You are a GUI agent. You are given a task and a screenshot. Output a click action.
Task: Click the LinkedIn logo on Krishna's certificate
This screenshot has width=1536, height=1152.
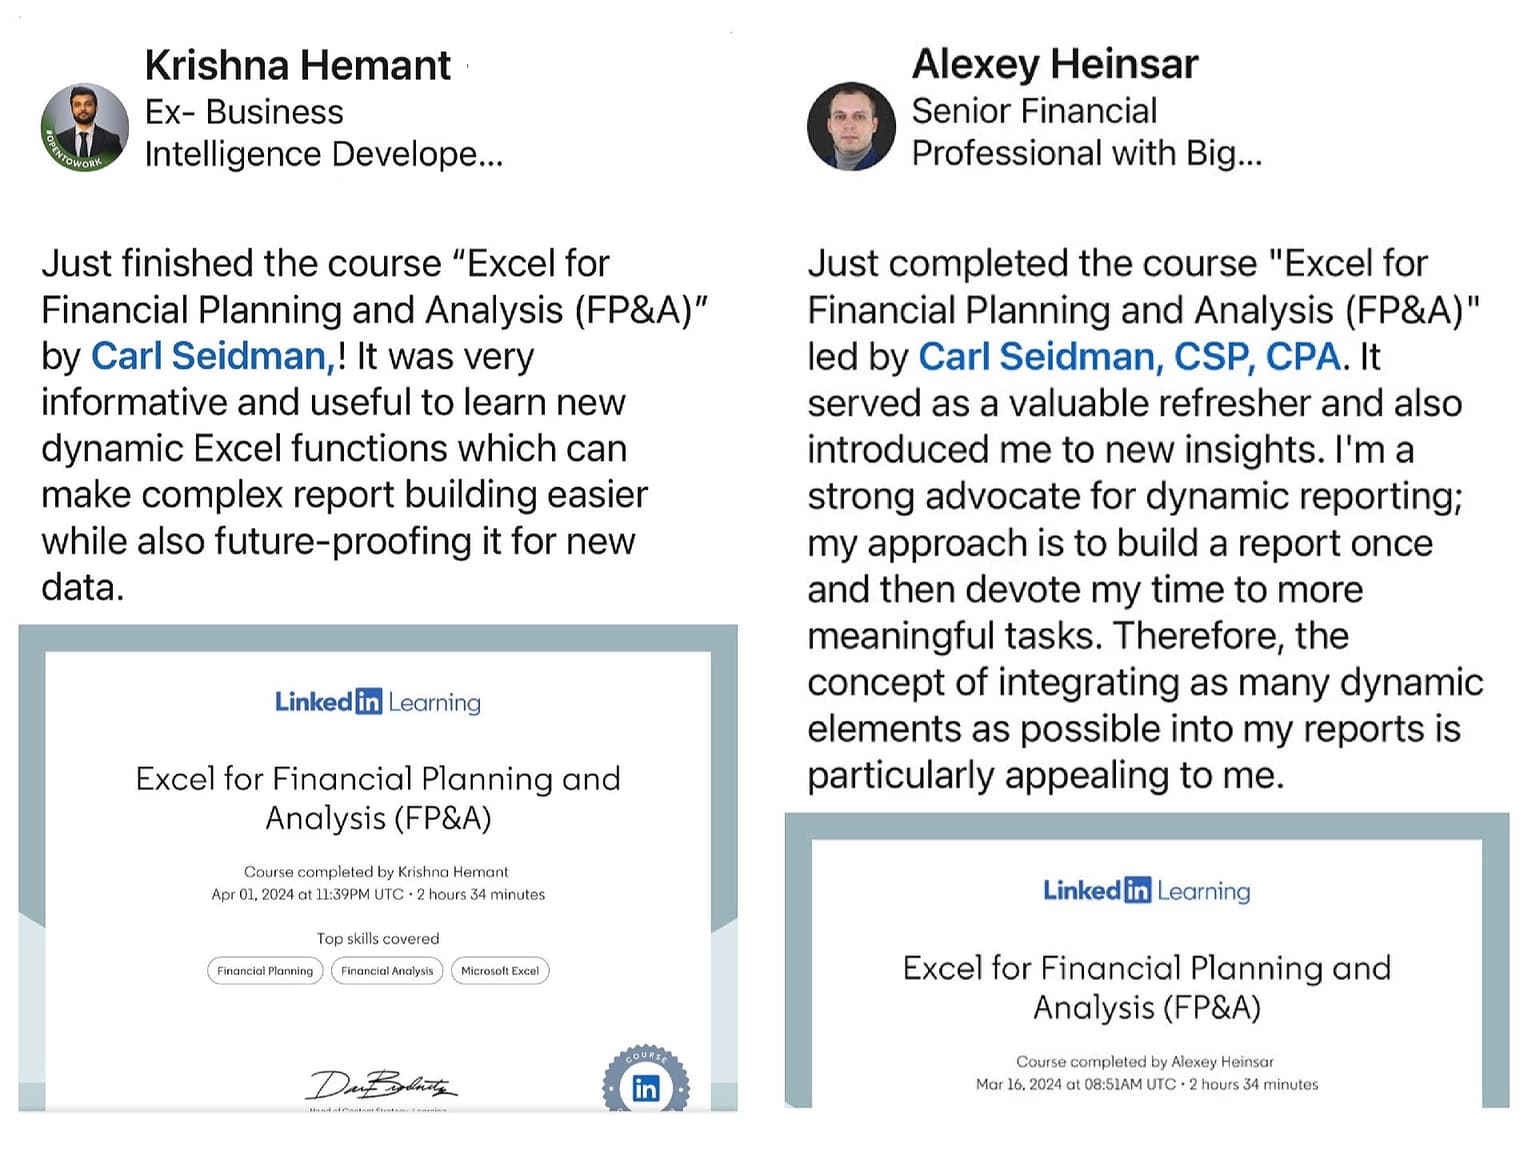tap(378, 702)
